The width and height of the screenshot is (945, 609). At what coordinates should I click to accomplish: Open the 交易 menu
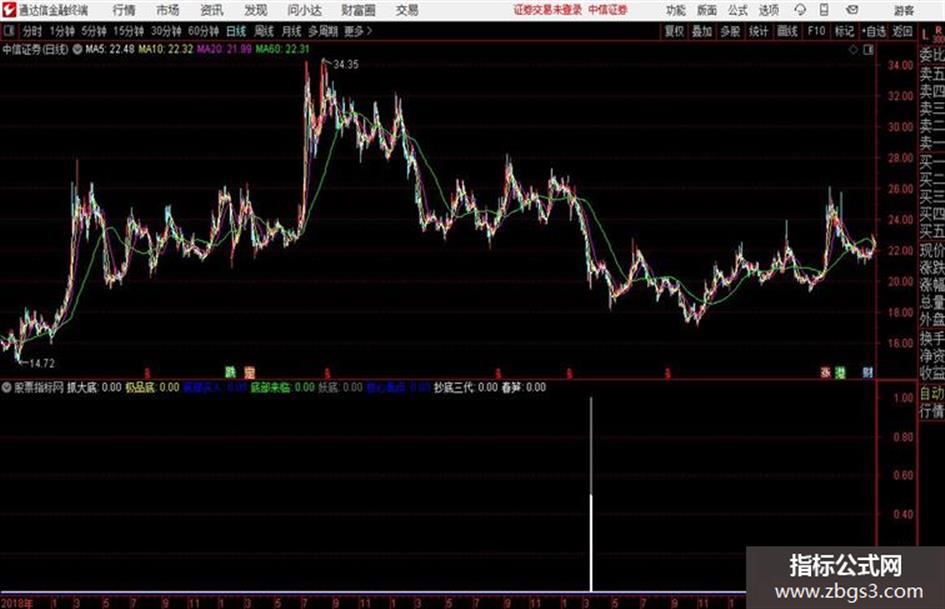[407, 10]
